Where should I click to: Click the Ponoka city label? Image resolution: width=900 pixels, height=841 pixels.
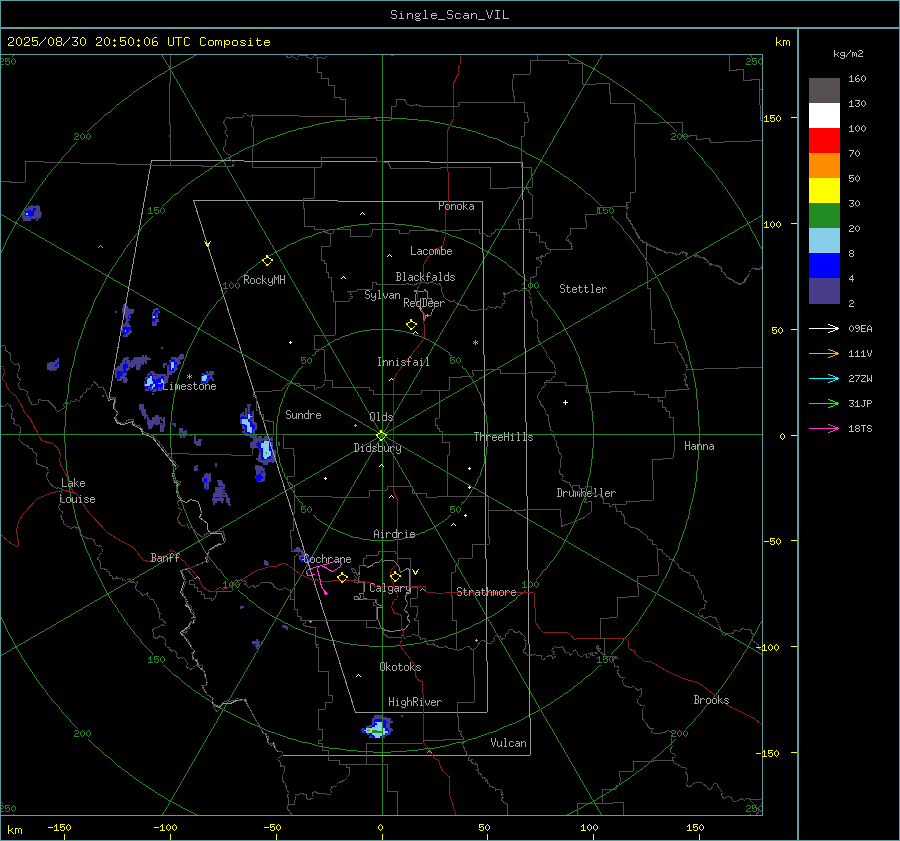tap(456, 206)
